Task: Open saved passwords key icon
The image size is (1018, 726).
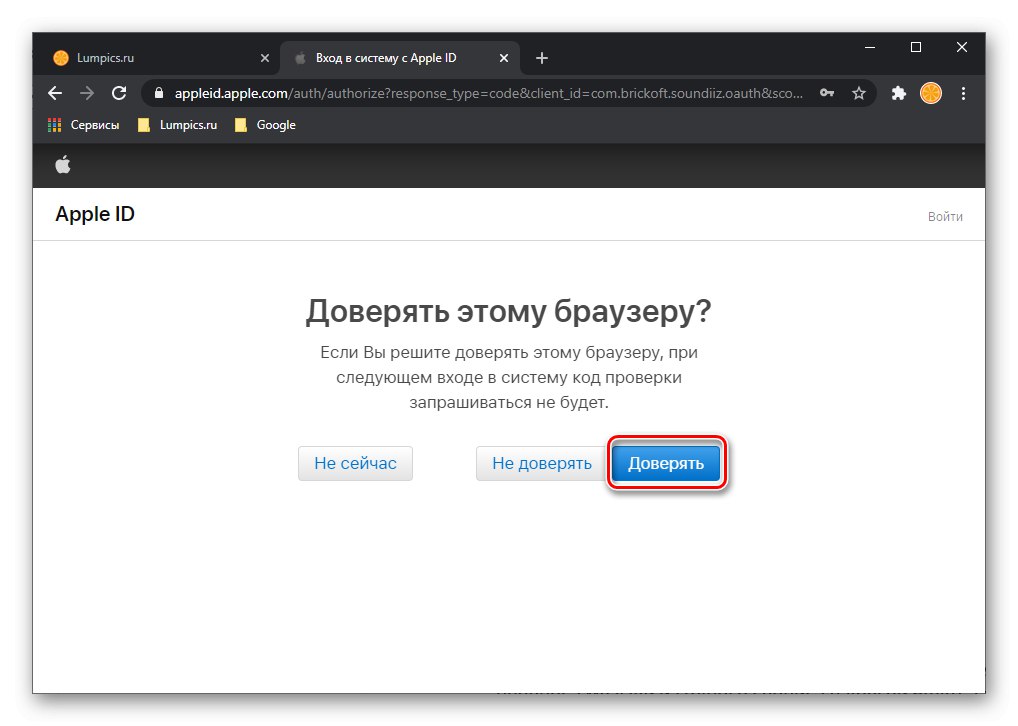Action: 826,94
